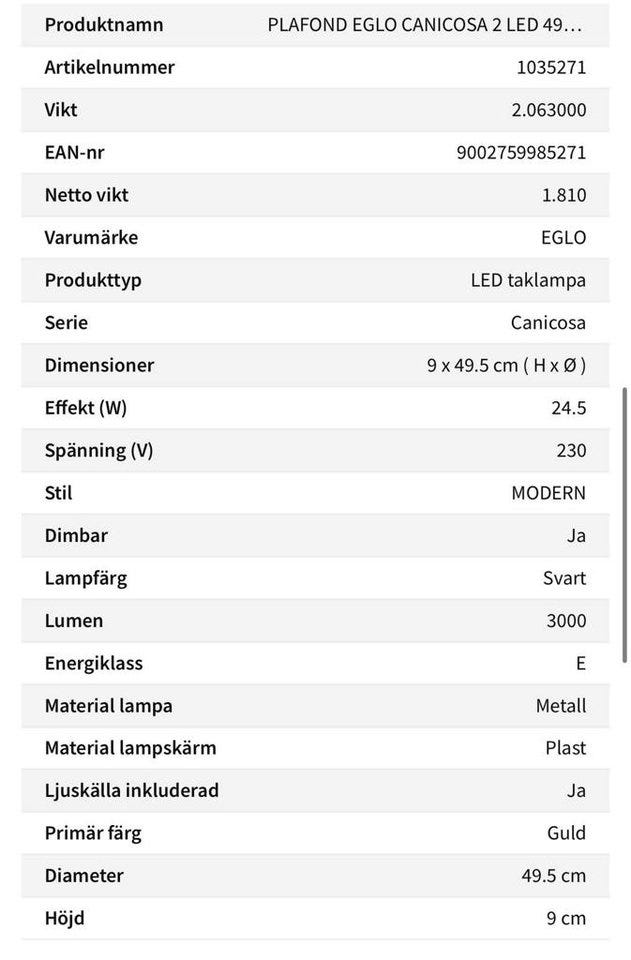Select the Effekt (W) value 24.5
Image resolution: width=631 pixels, height=960 pixels.
point(567,408)
